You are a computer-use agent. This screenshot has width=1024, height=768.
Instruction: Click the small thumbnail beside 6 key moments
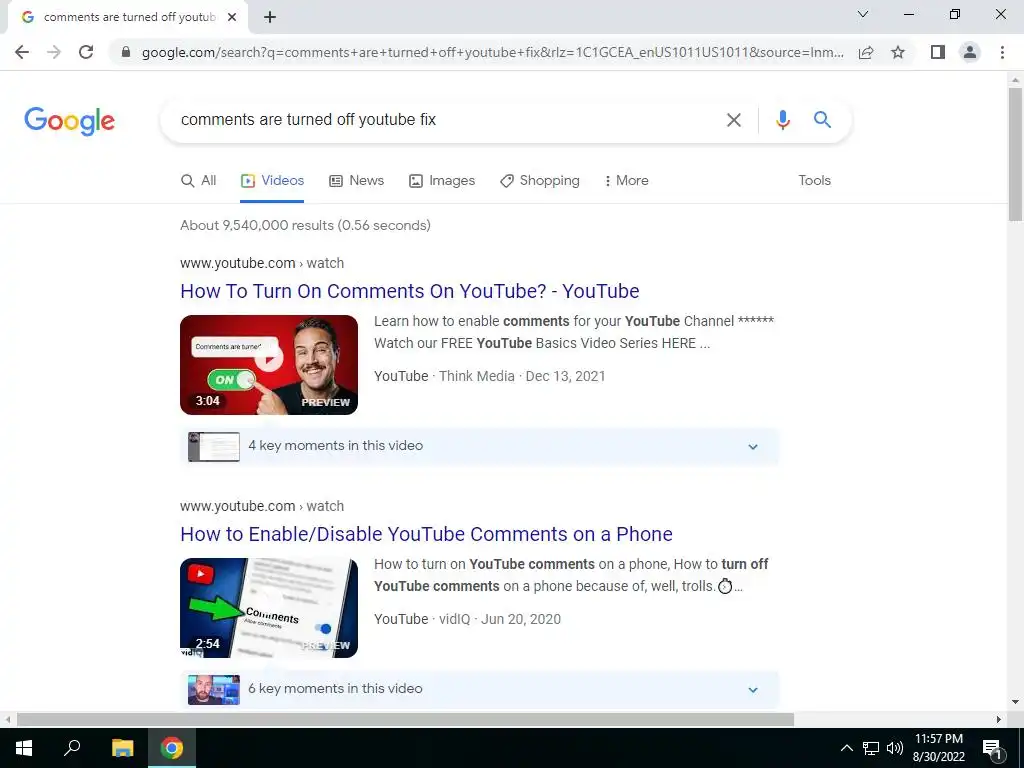coord(214,690)
